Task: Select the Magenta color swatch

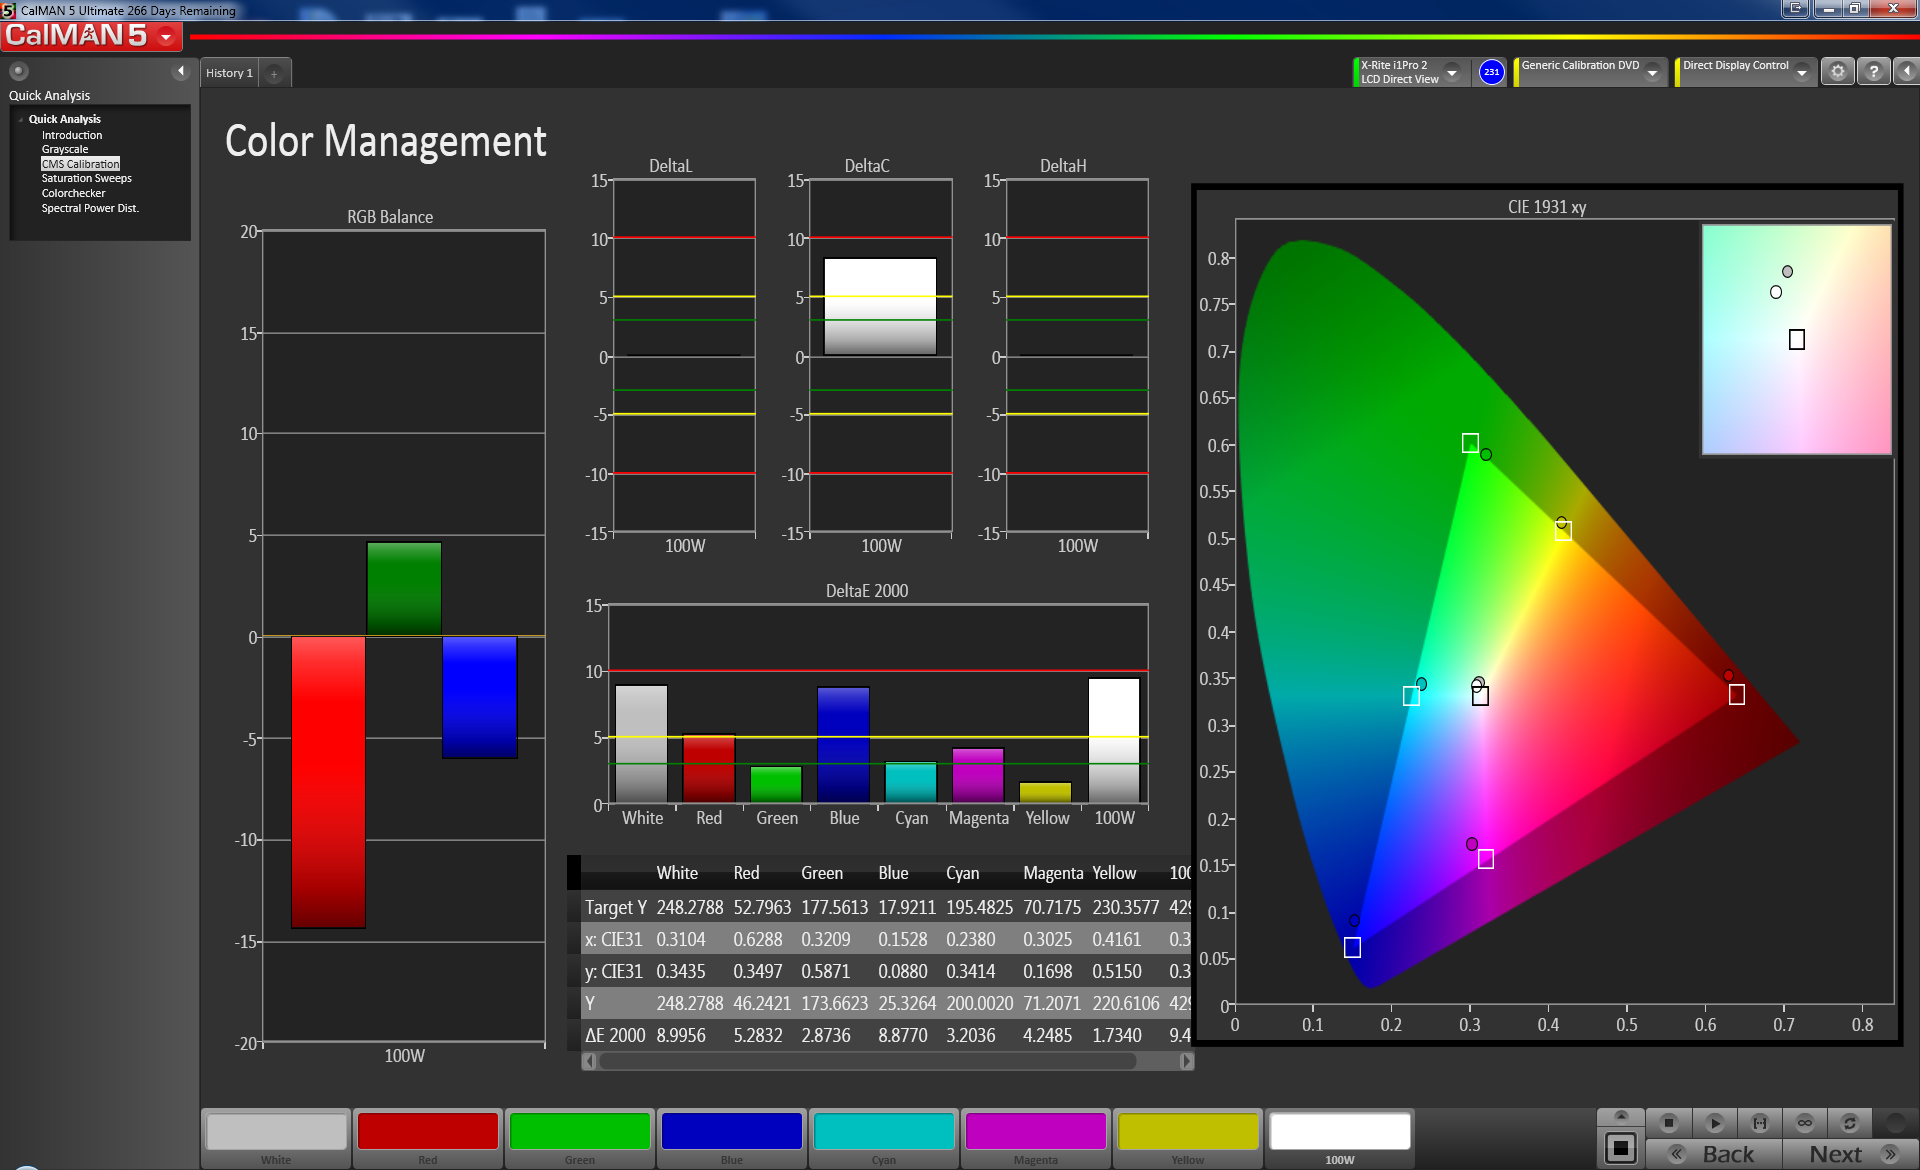Action: point(1035,1132)
